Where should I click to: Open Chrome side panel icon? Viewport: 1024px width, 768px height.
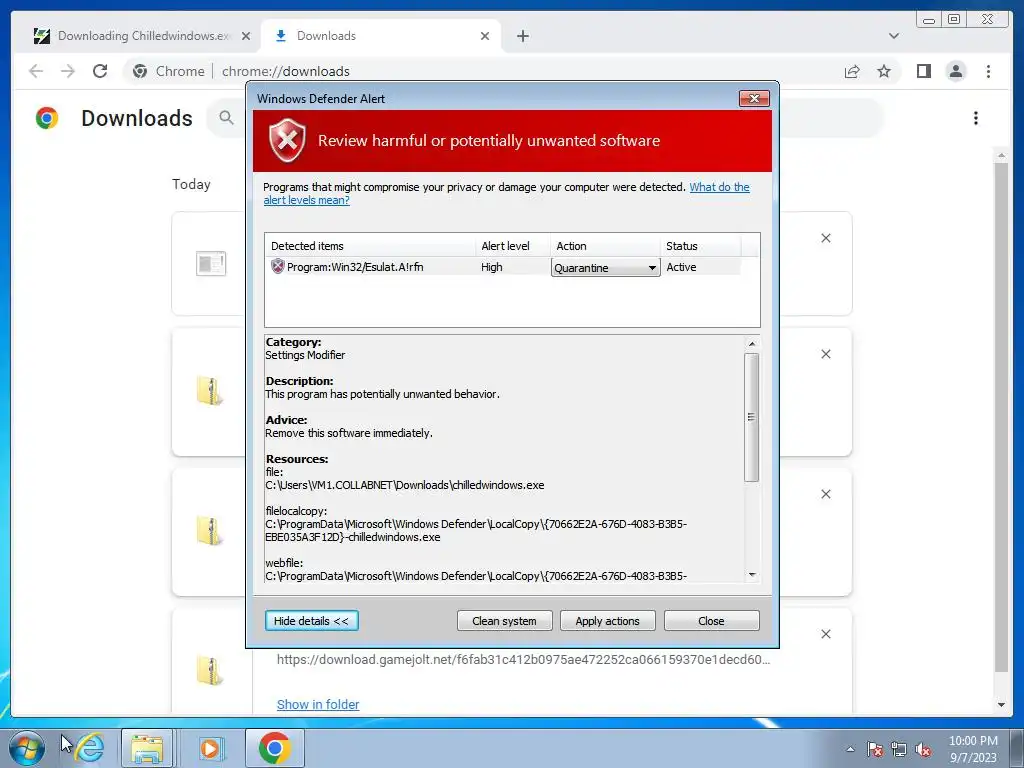pos(923,71)
